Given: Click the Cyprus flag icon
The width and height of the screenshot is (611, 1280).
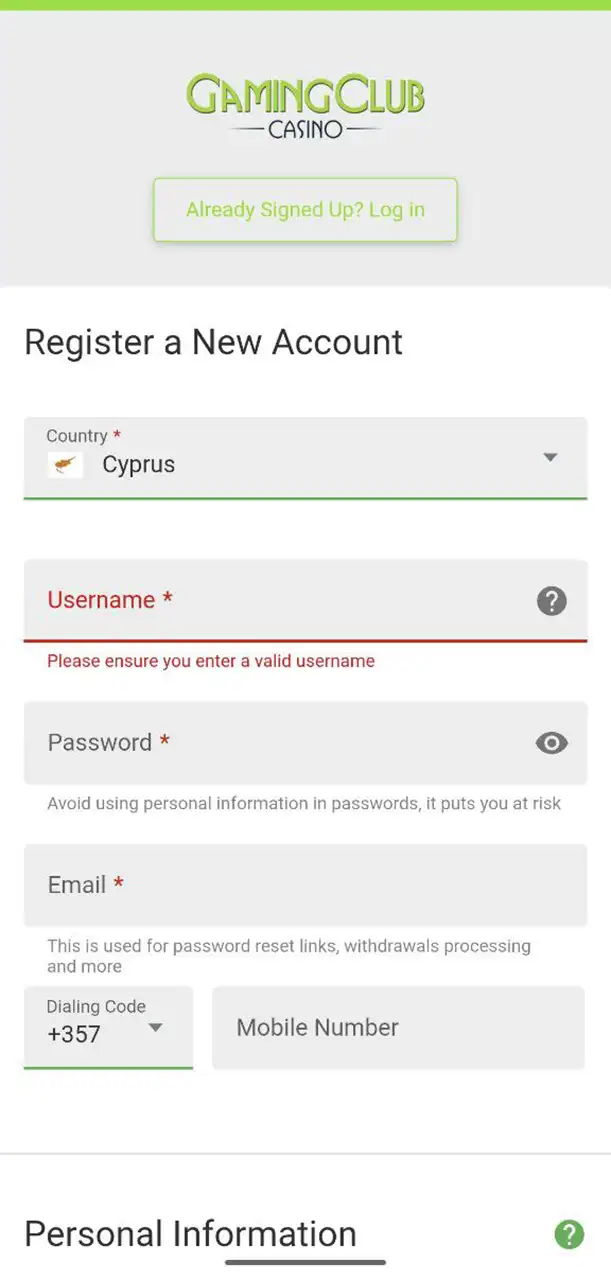Looking at the screenshot, I should tap(66, 465).
